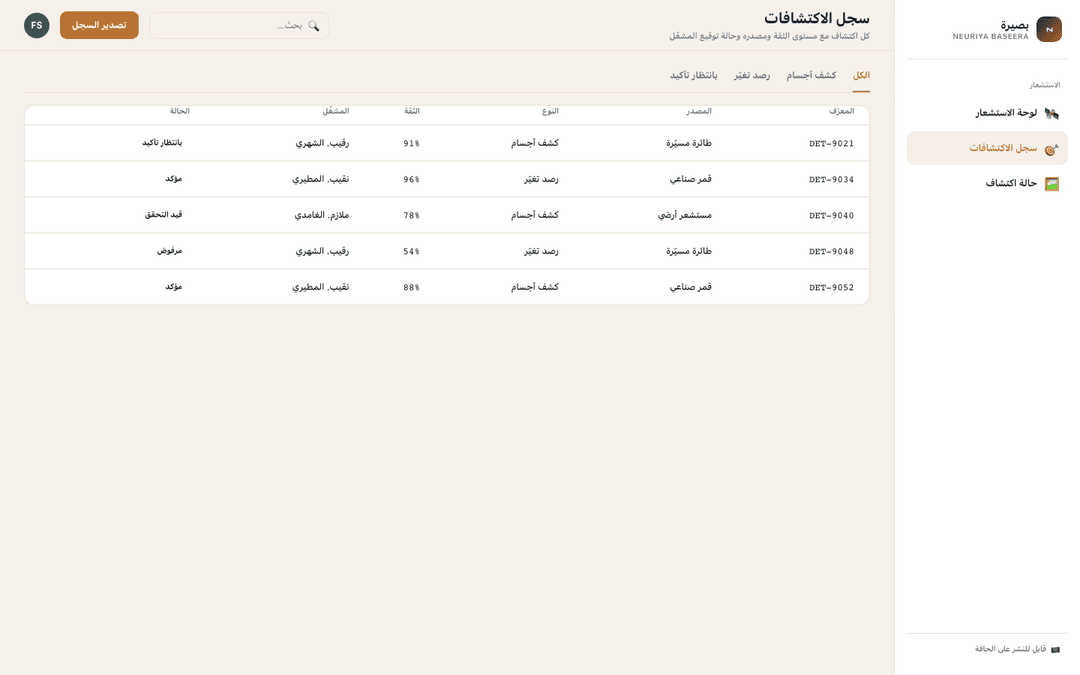Select detection DET-9021
Image resolution: width=1080 pixels, height=675 pixels.
[x=831, y=143]
